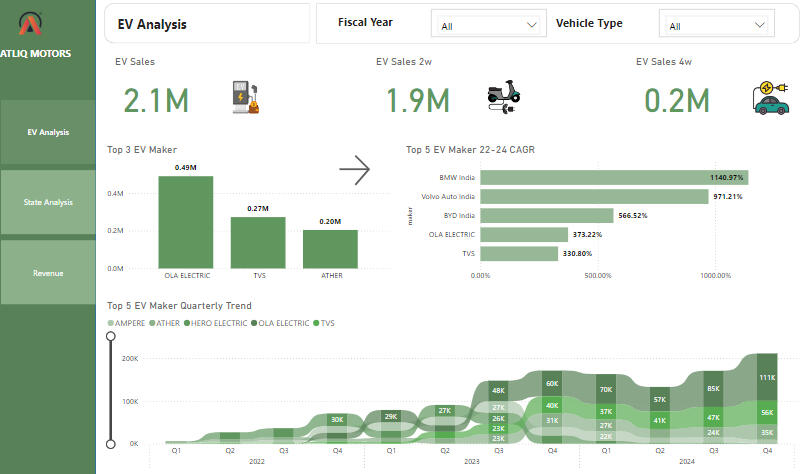Switch to the State Analysis page

click(48, 202)
